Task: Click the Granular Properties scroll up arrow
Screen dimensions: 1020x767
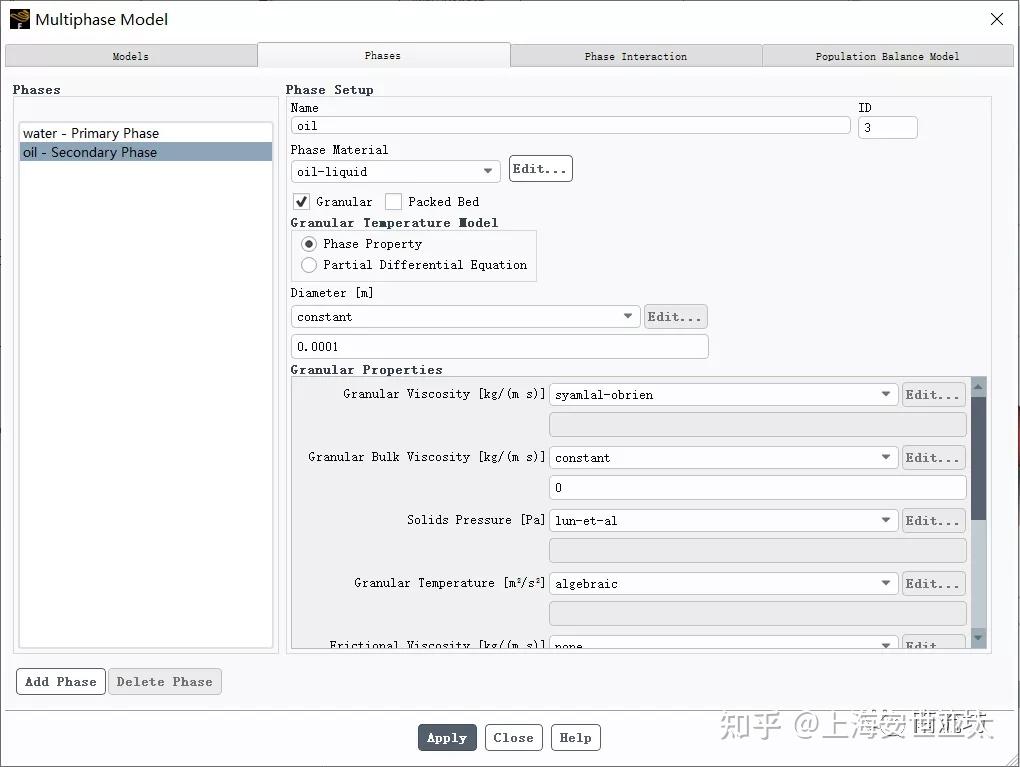Action: (x=978, y=386)
